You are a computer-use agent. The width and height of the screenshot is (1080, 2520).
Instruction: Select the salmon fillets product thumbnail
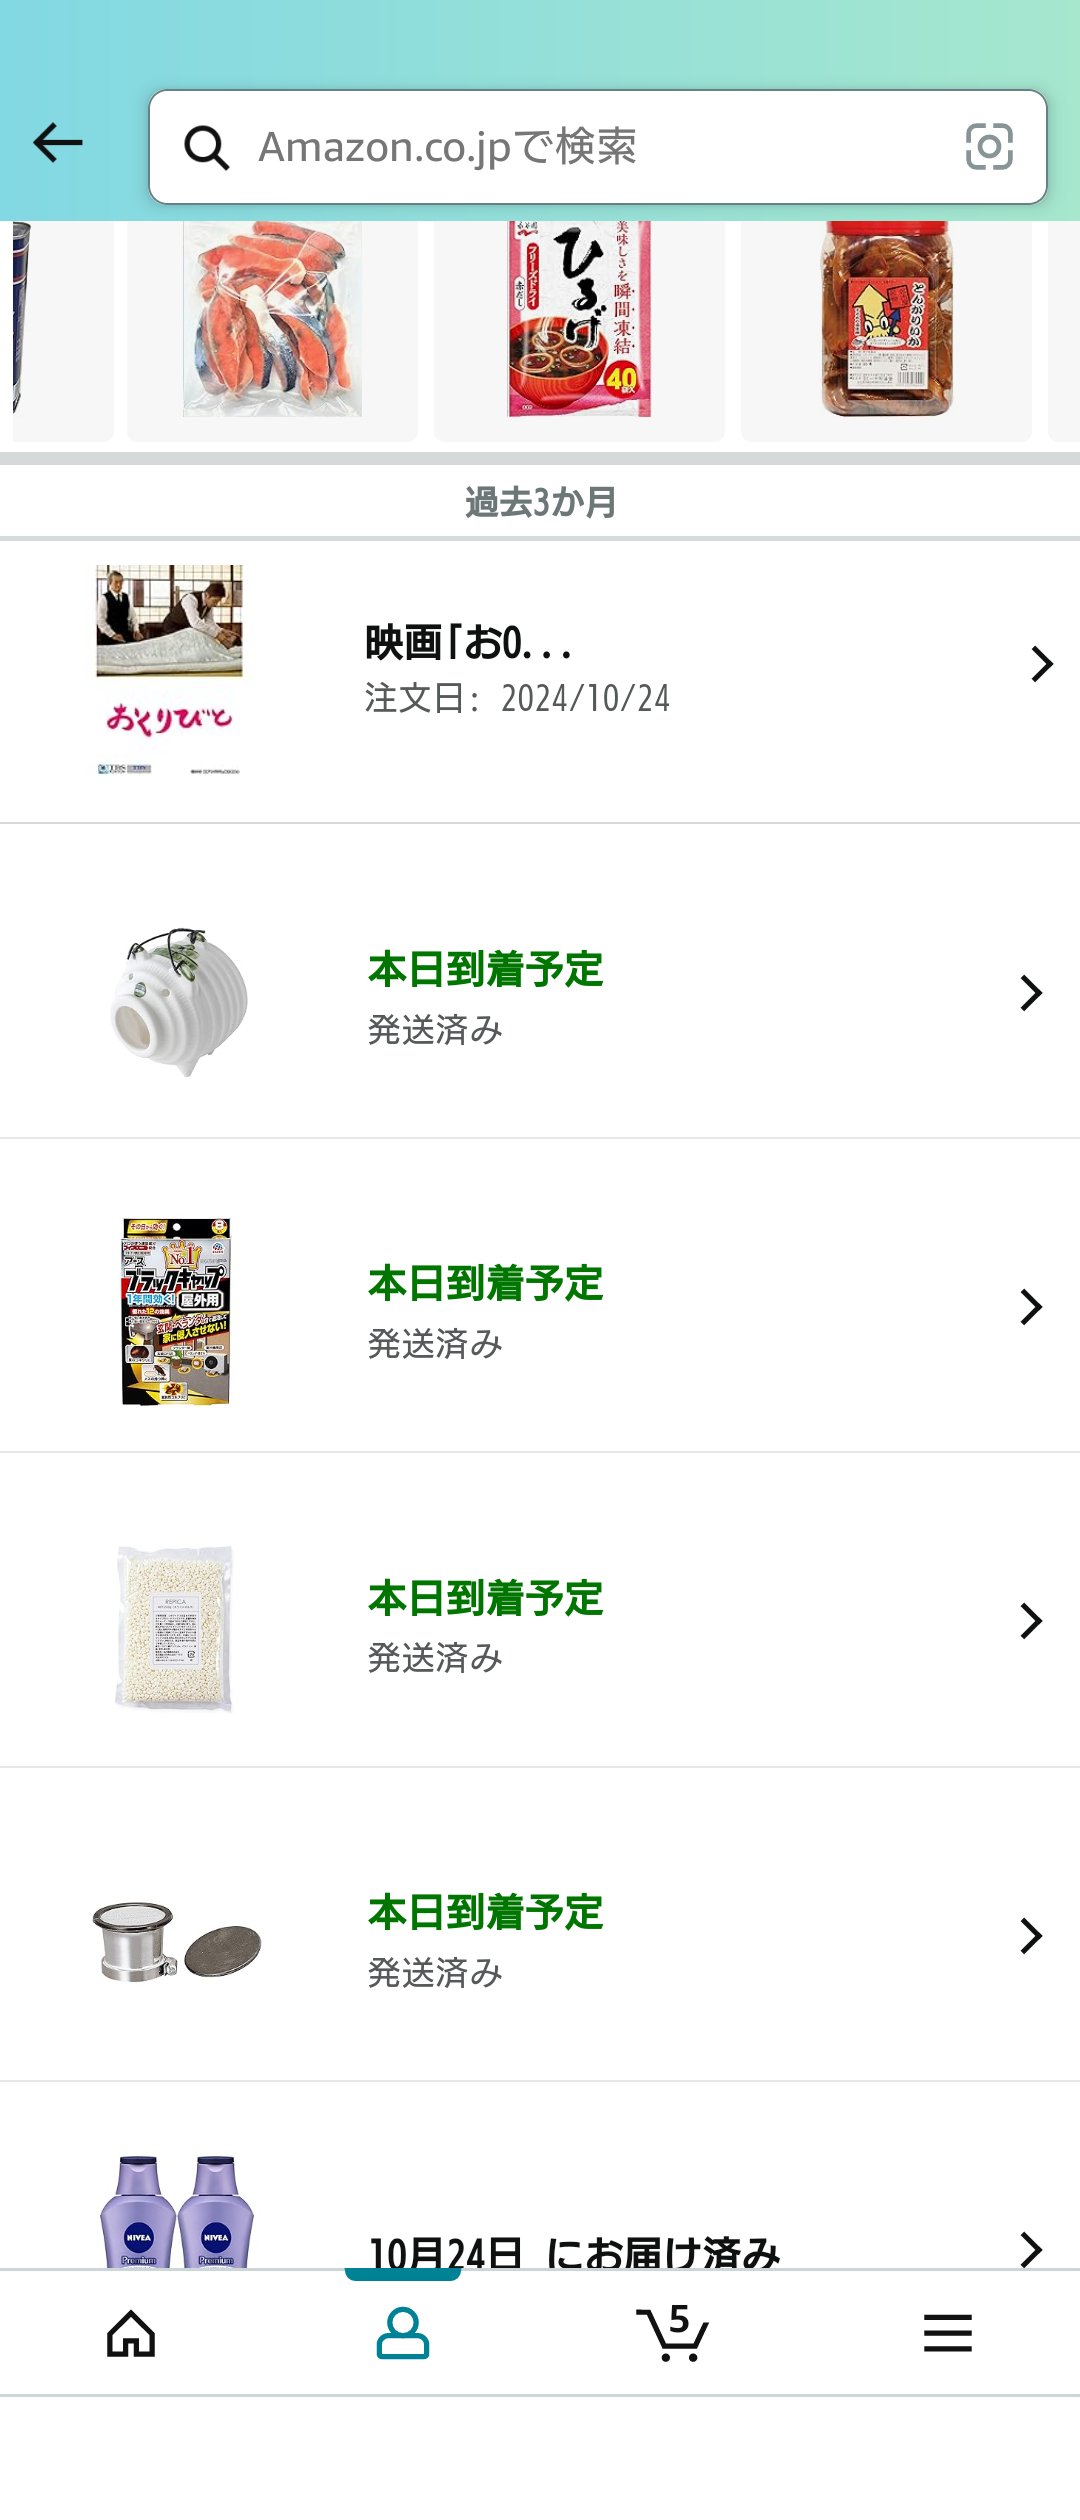(x=272, y=320)
